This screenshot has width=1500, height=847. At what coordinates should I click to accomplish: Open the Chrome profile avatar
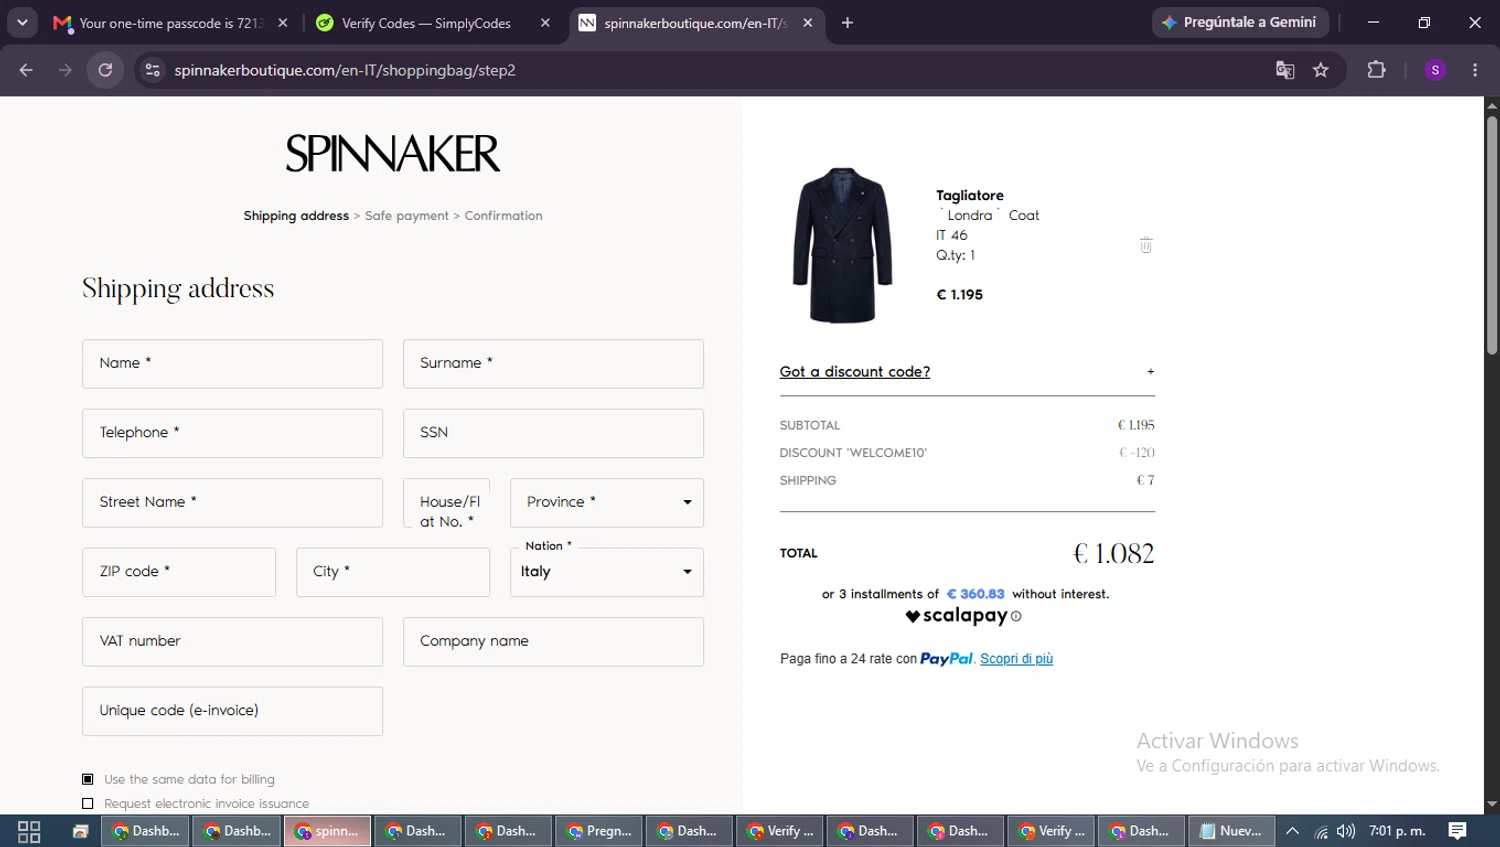point(1435,70)
